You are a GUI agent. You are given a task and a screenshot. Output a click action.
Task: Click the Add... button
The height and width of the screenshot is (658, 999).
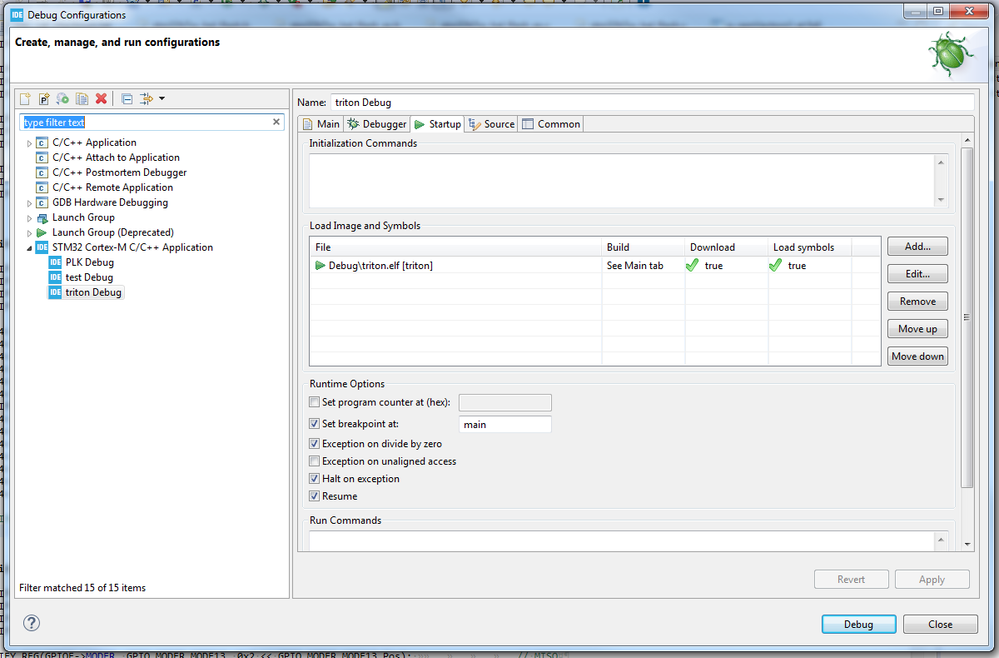[917, 247]
